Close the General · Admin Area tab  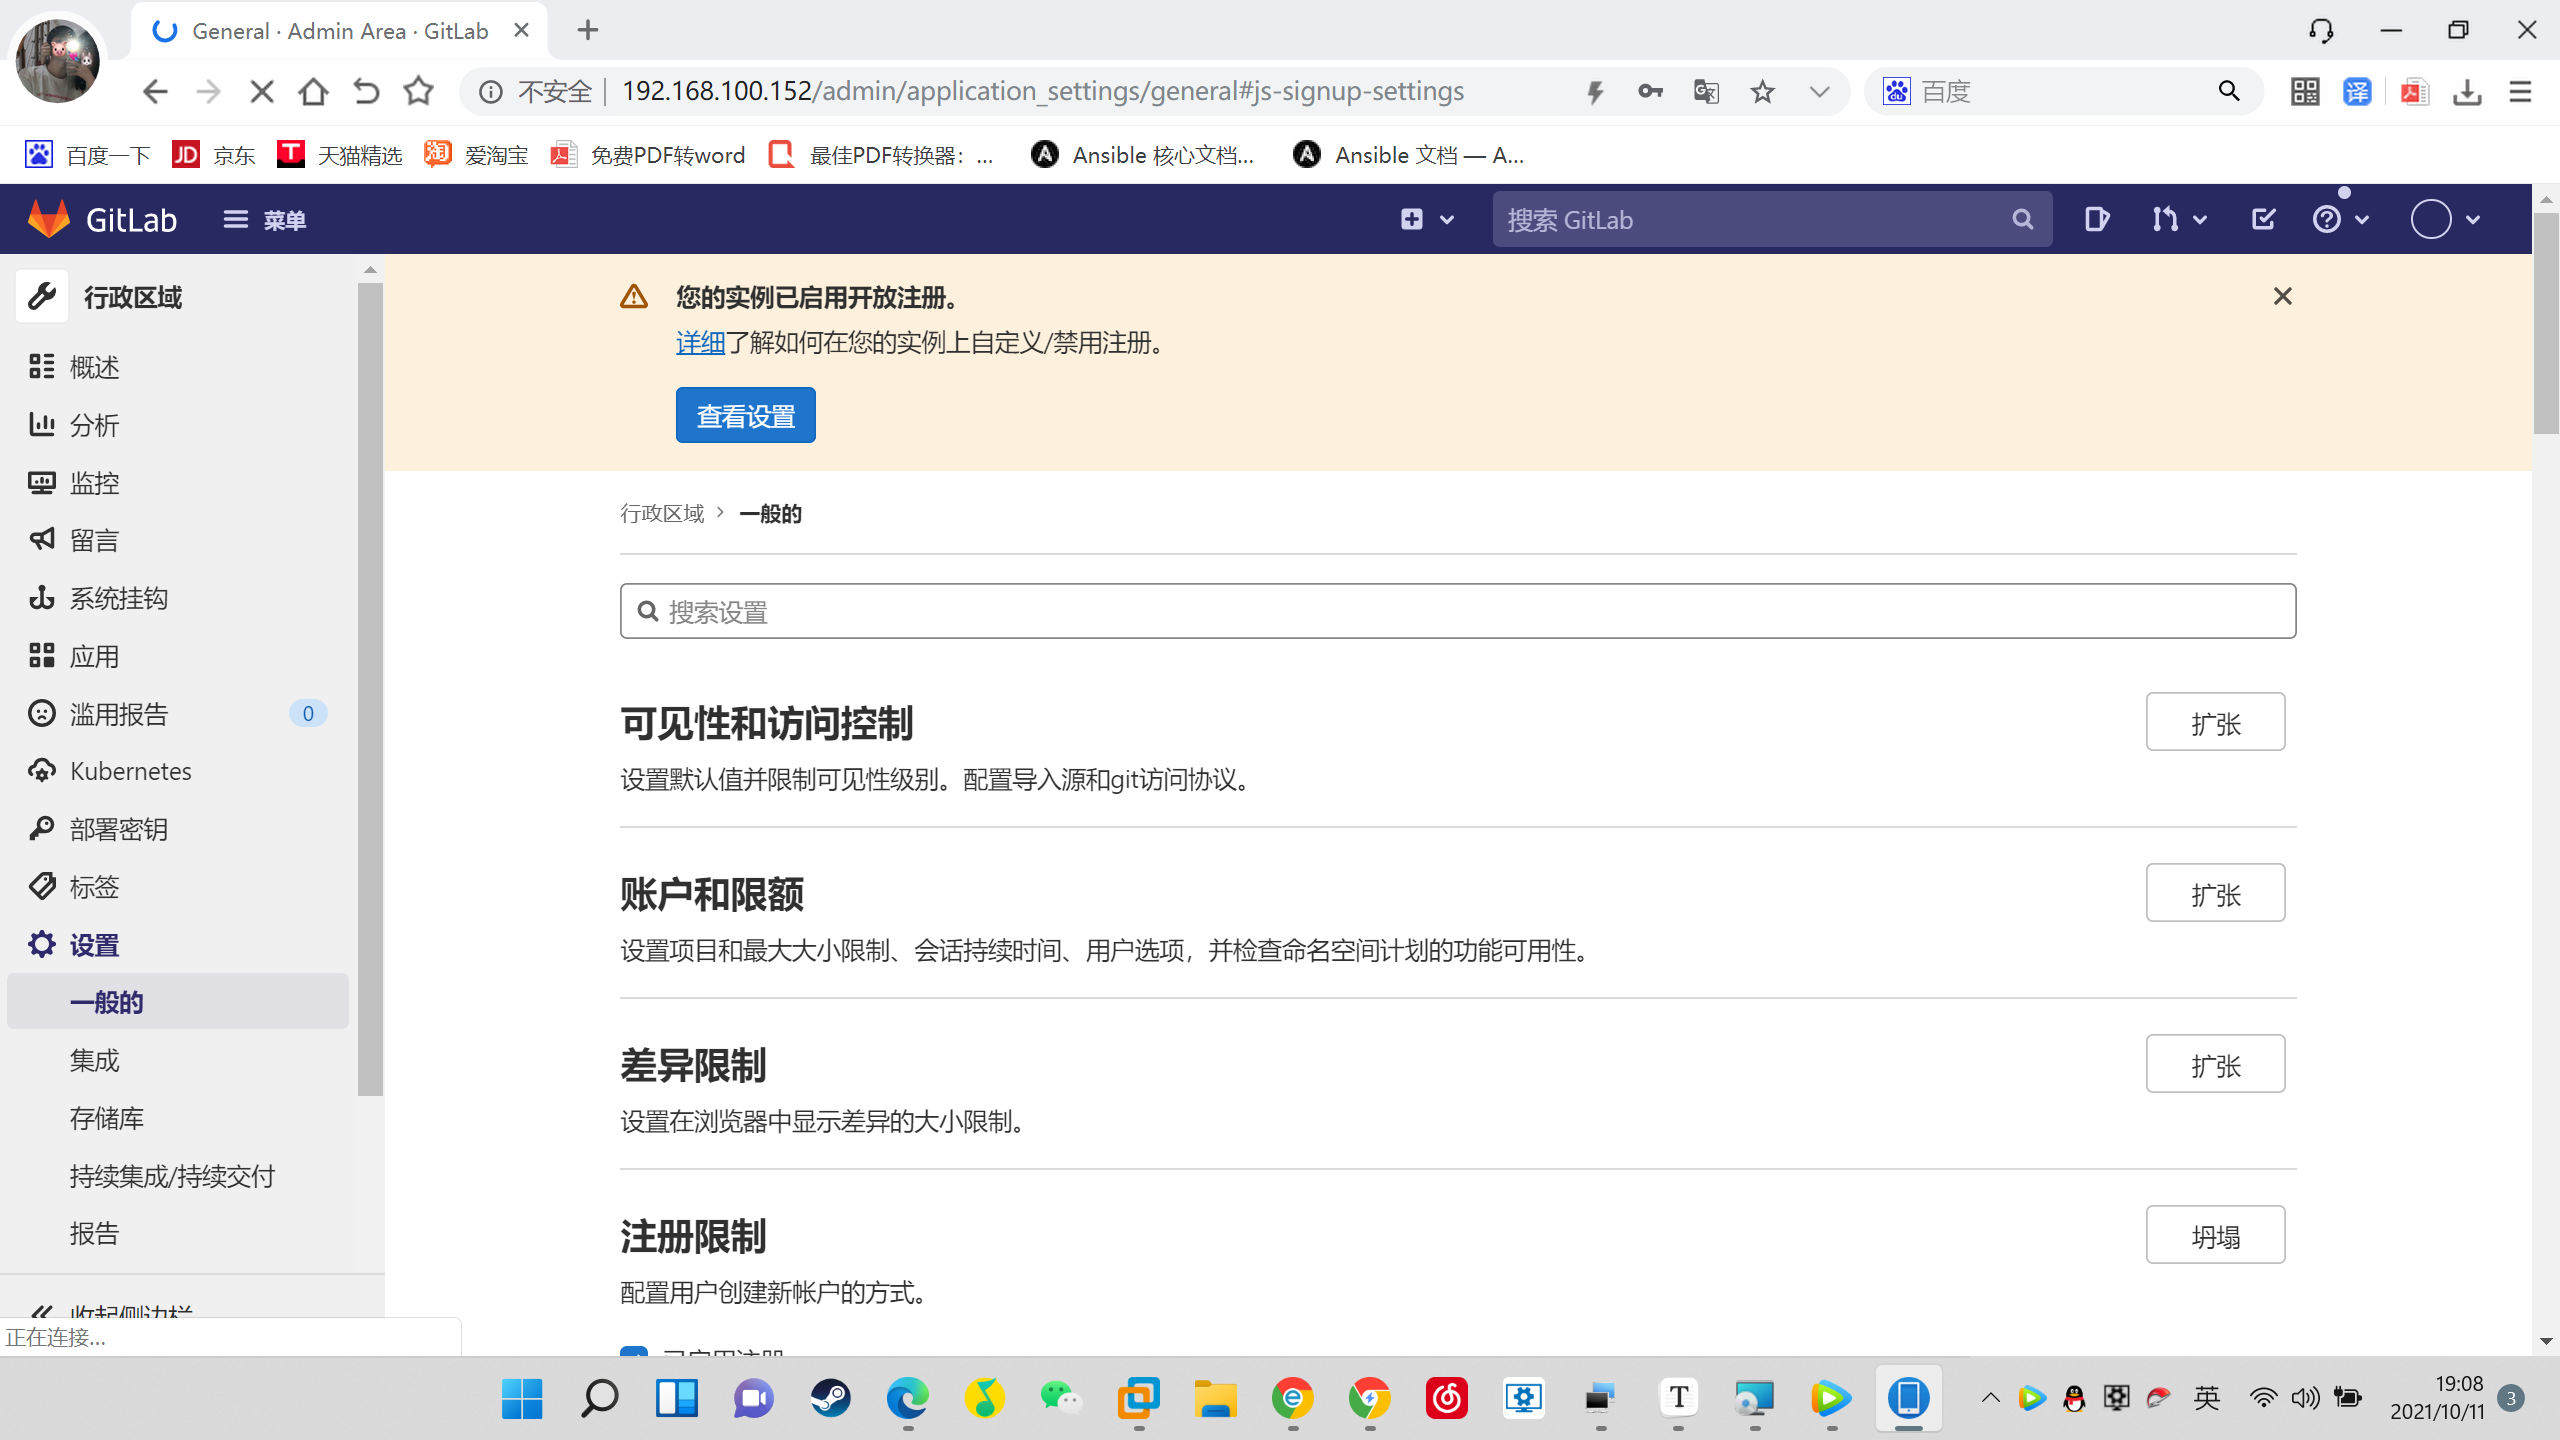point(521,30)
